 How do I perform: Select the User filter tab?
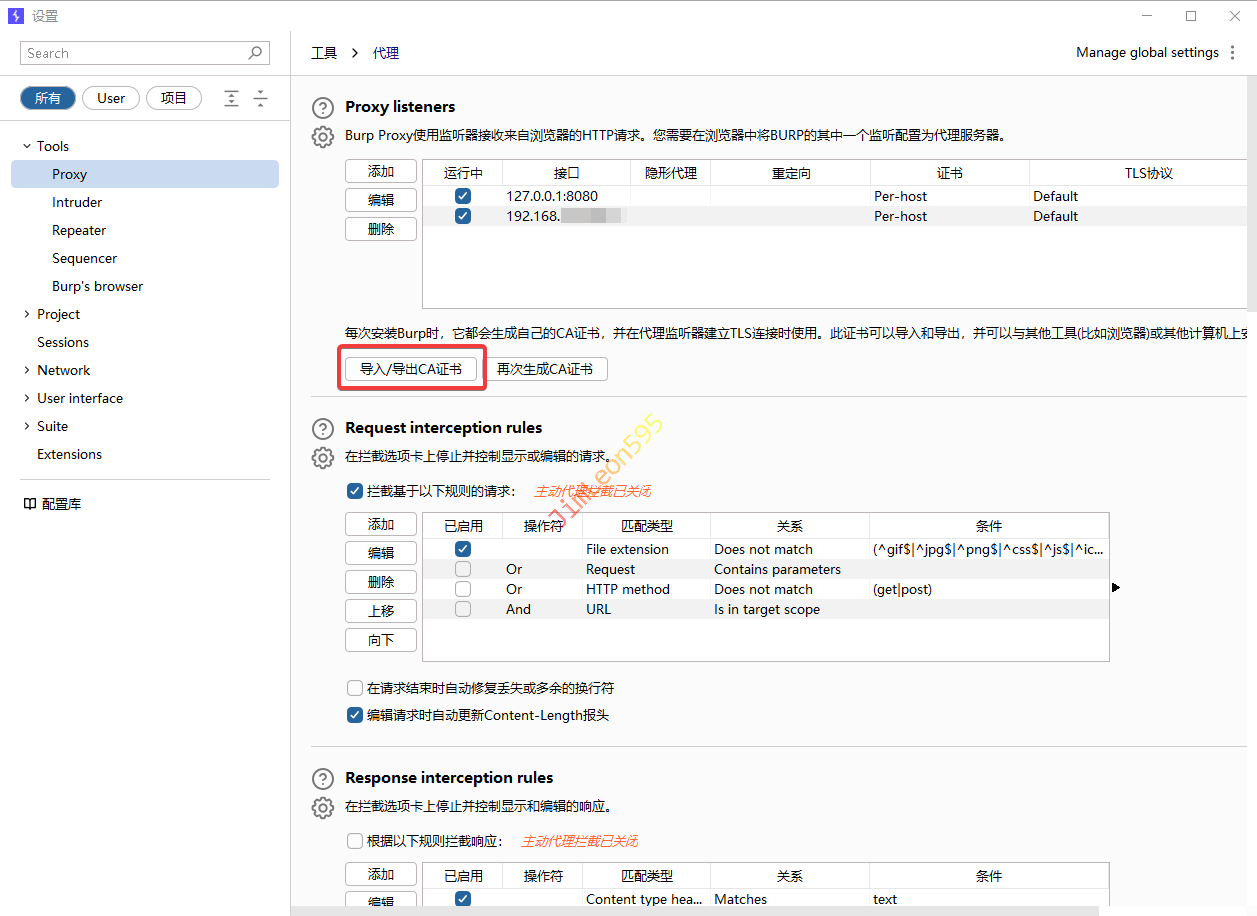(111, 98)
